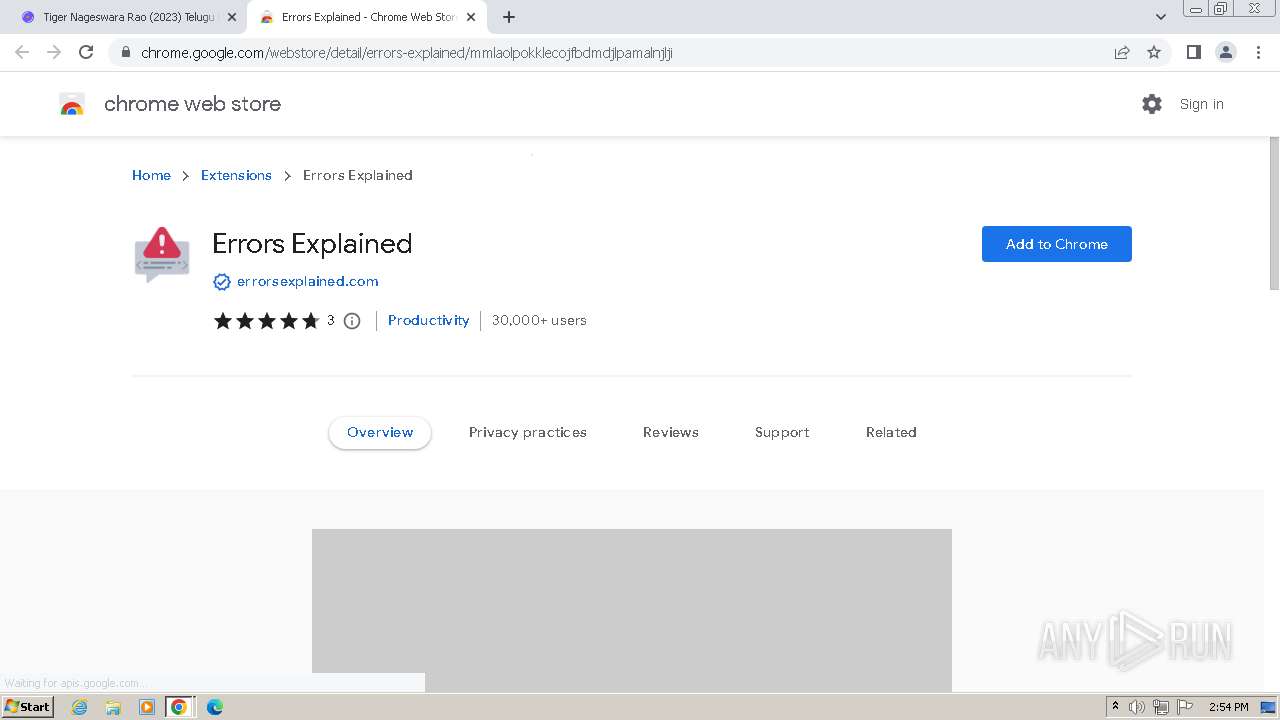Screen dimensions: 1280x720
Task: Go to Home breadcrumb
Action: [x=151, y=175]
